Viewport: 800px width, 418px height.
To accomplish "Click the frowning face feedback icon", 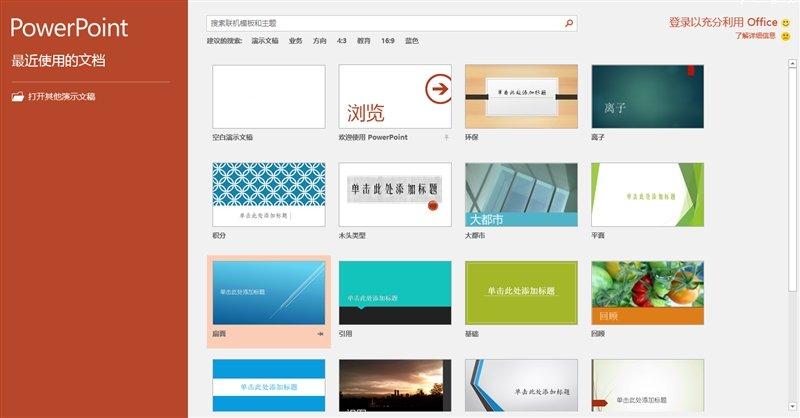I will click(x=786, y=36).
